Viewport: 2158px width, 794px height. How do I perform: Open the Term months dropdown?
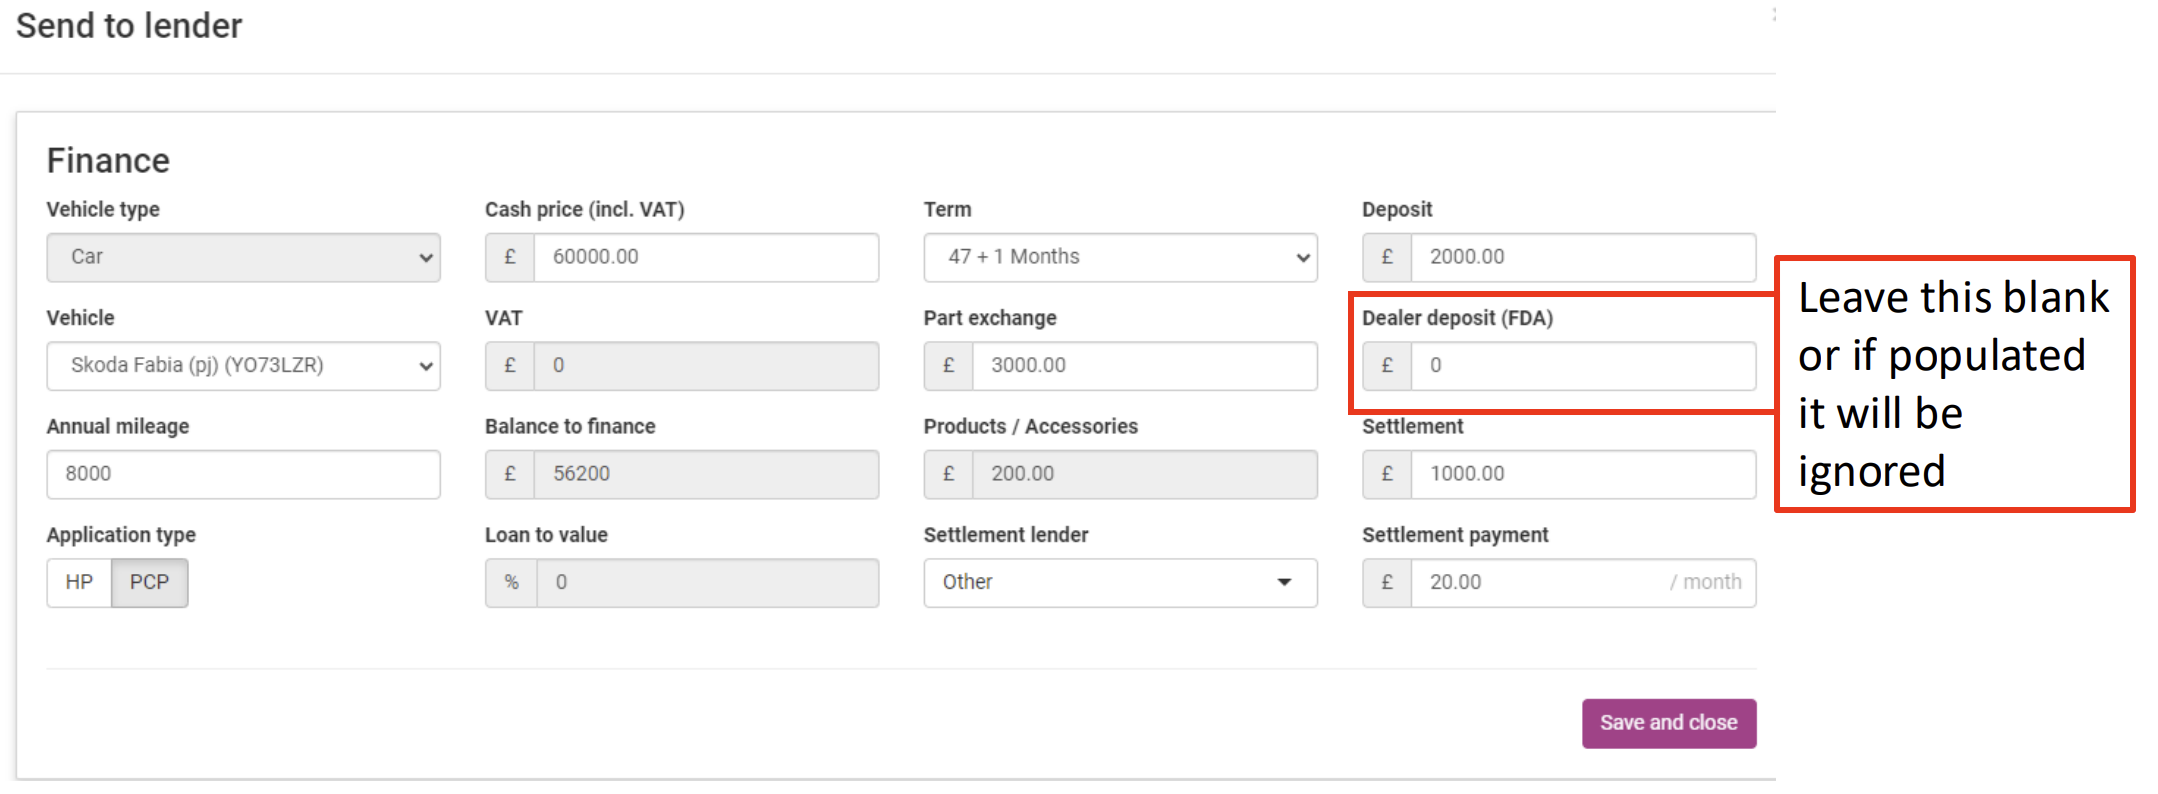pos(1120,257)
